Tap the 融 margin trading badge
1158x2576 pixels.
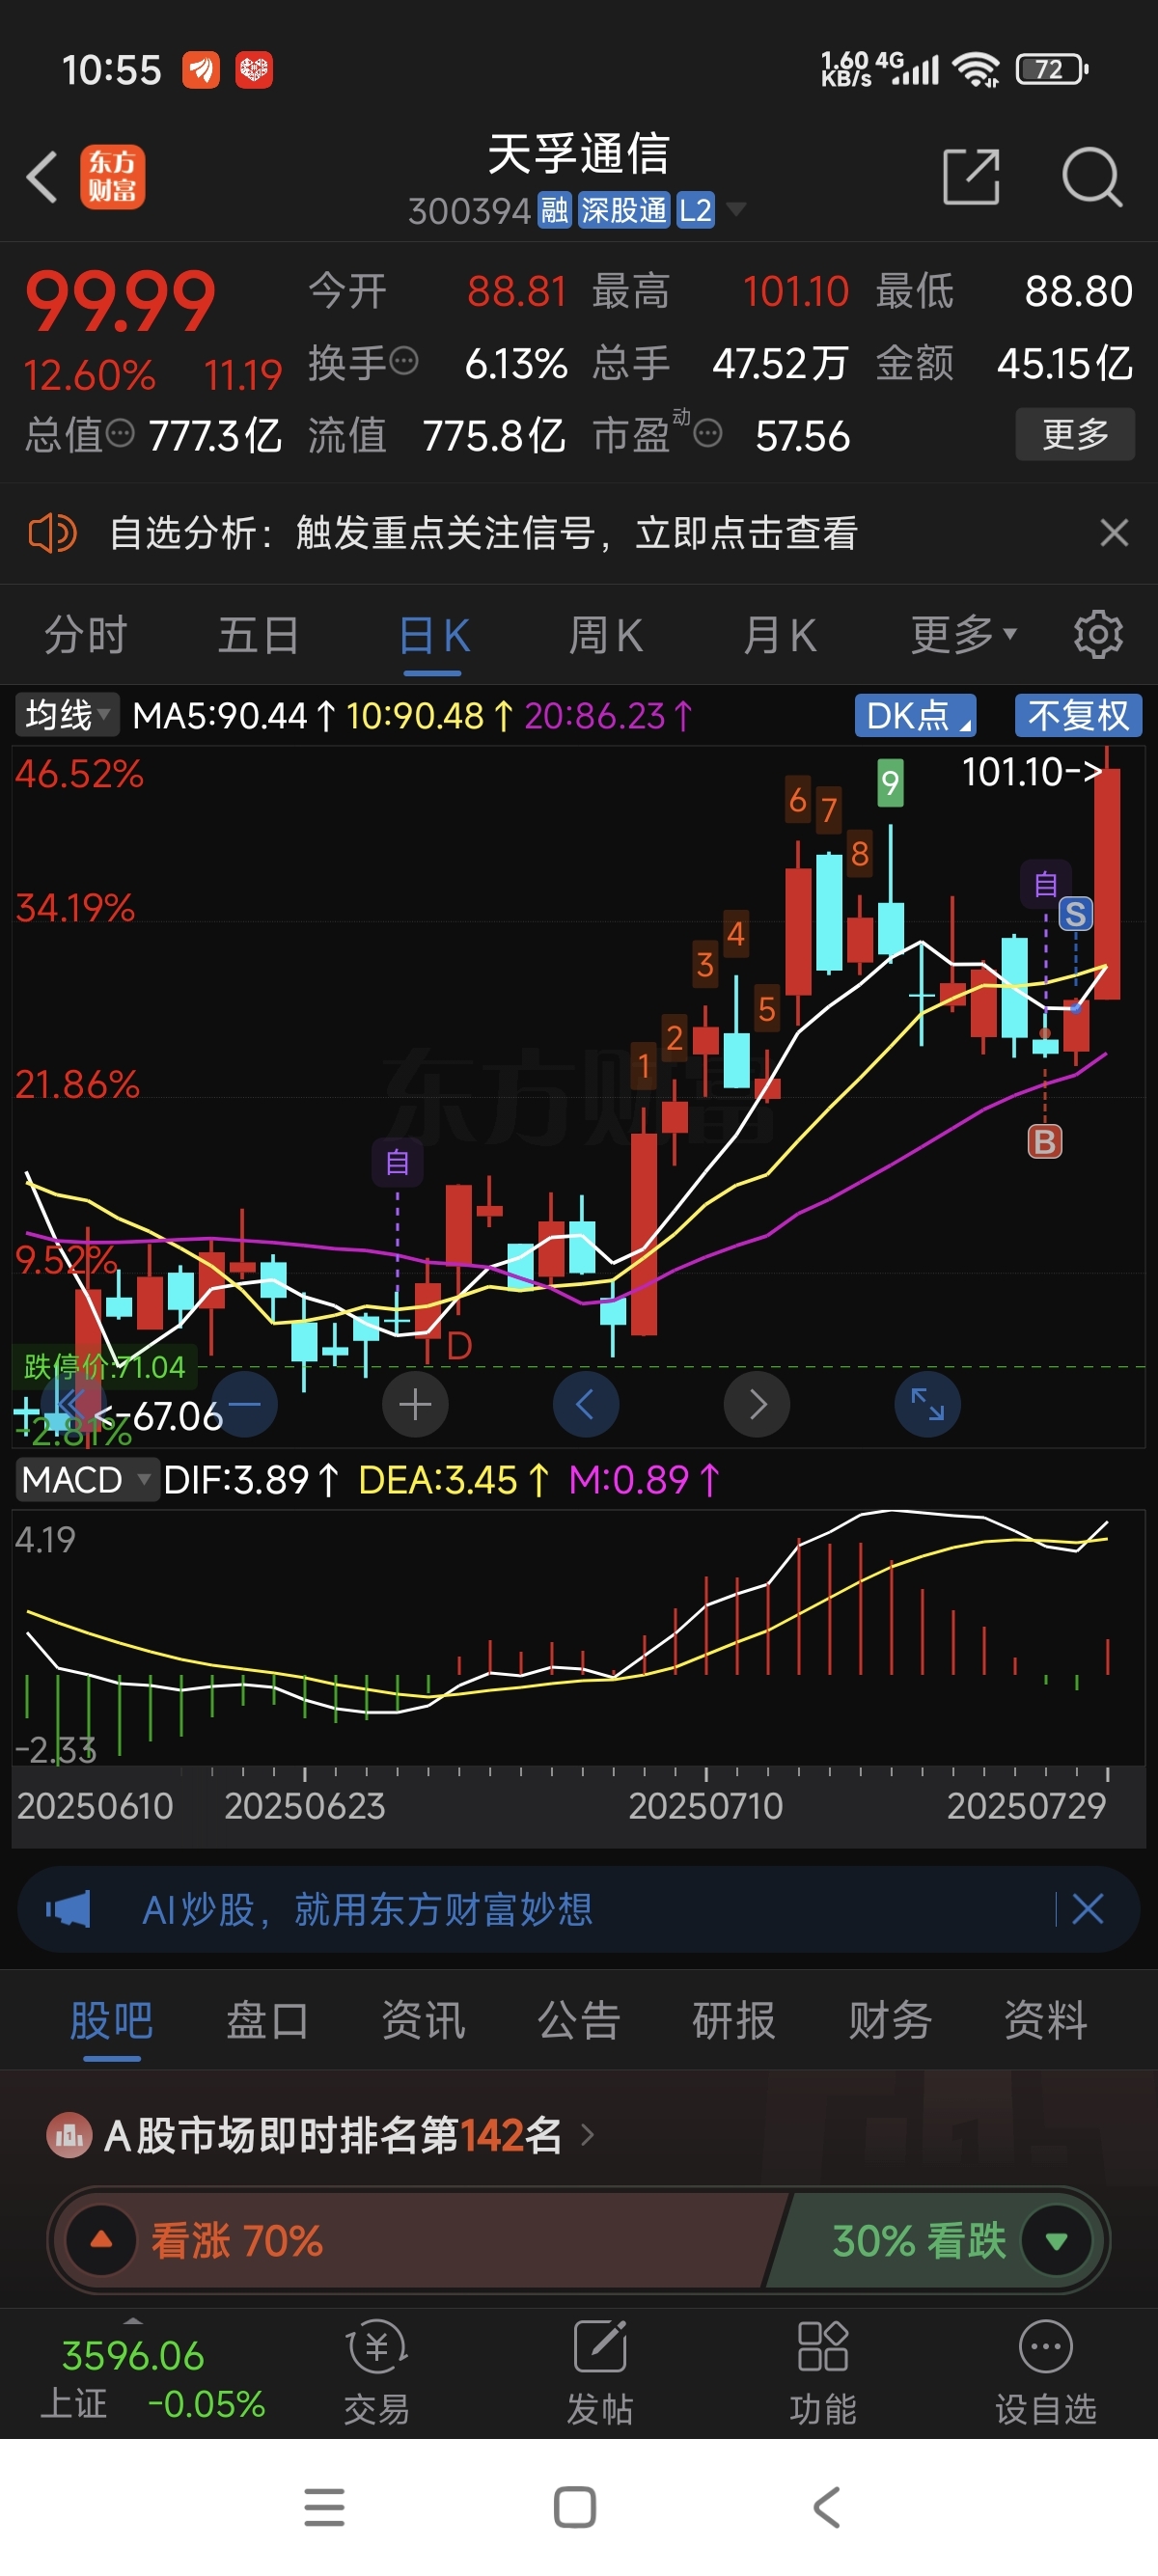point(555,210)
